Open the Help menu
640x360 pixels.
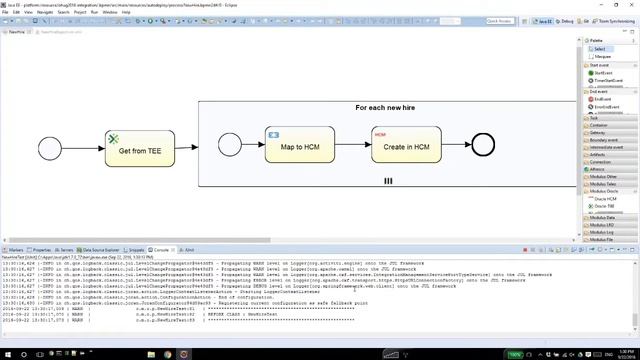point(126,13)
